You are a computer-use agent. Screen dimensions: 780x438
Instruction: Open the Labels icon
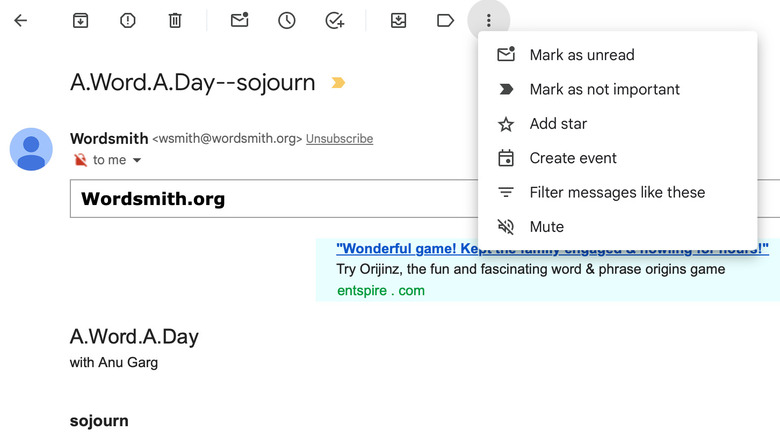[445, 20]
